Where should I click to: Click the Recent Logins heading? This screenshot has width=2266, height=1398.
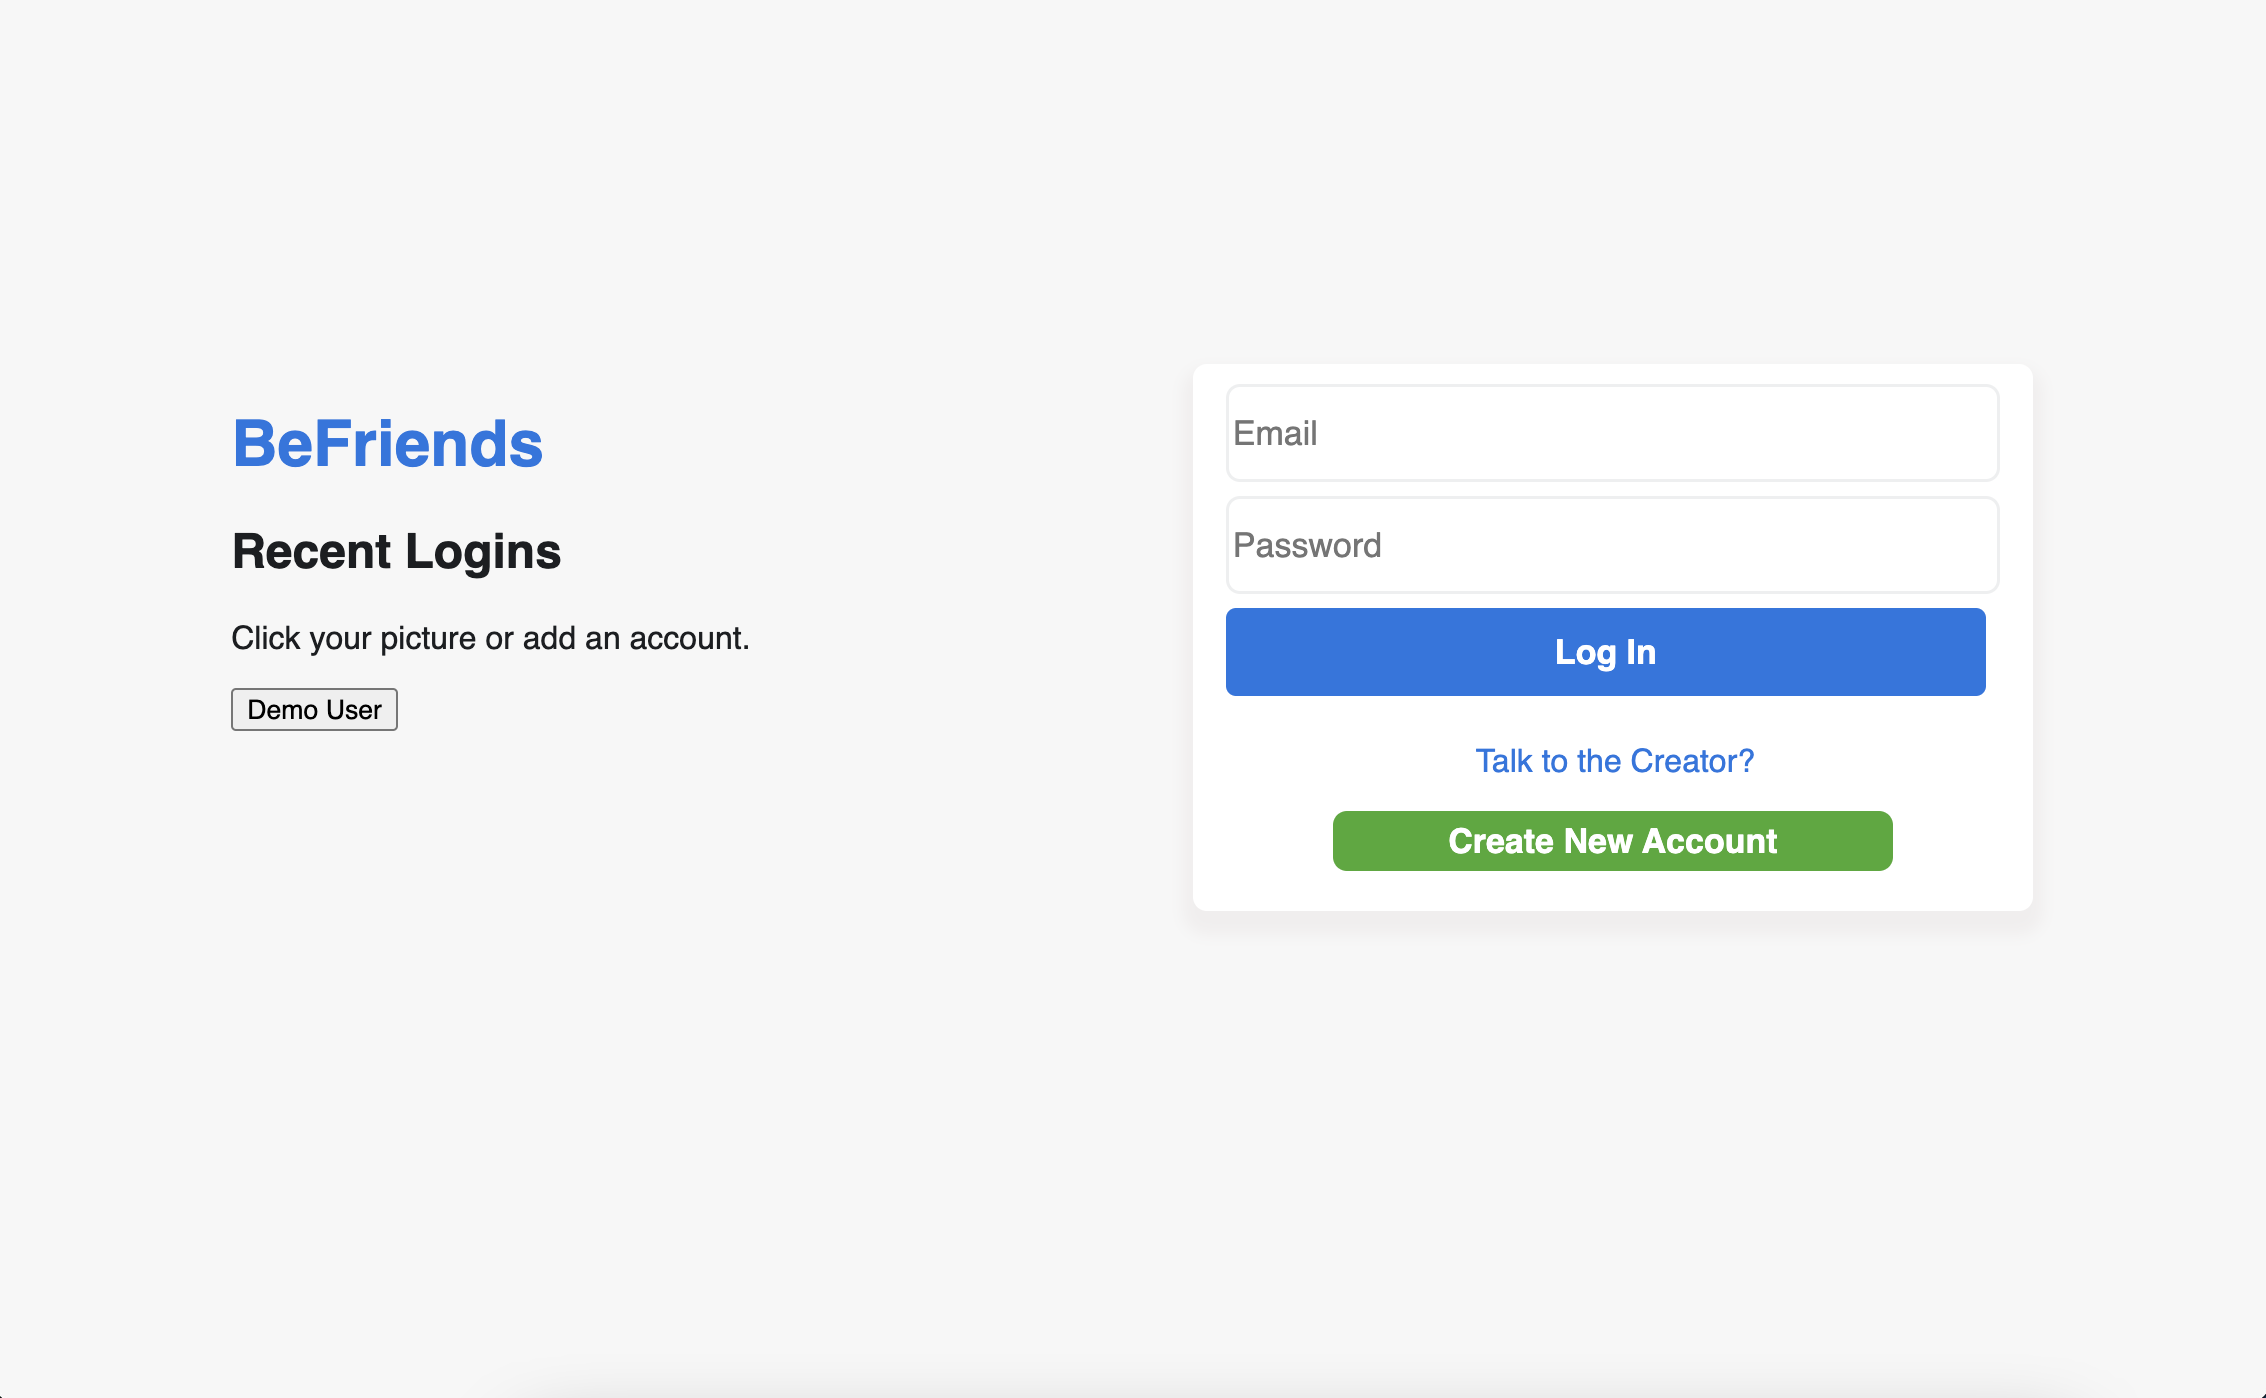pyautogui.click(x=396, y=551)
